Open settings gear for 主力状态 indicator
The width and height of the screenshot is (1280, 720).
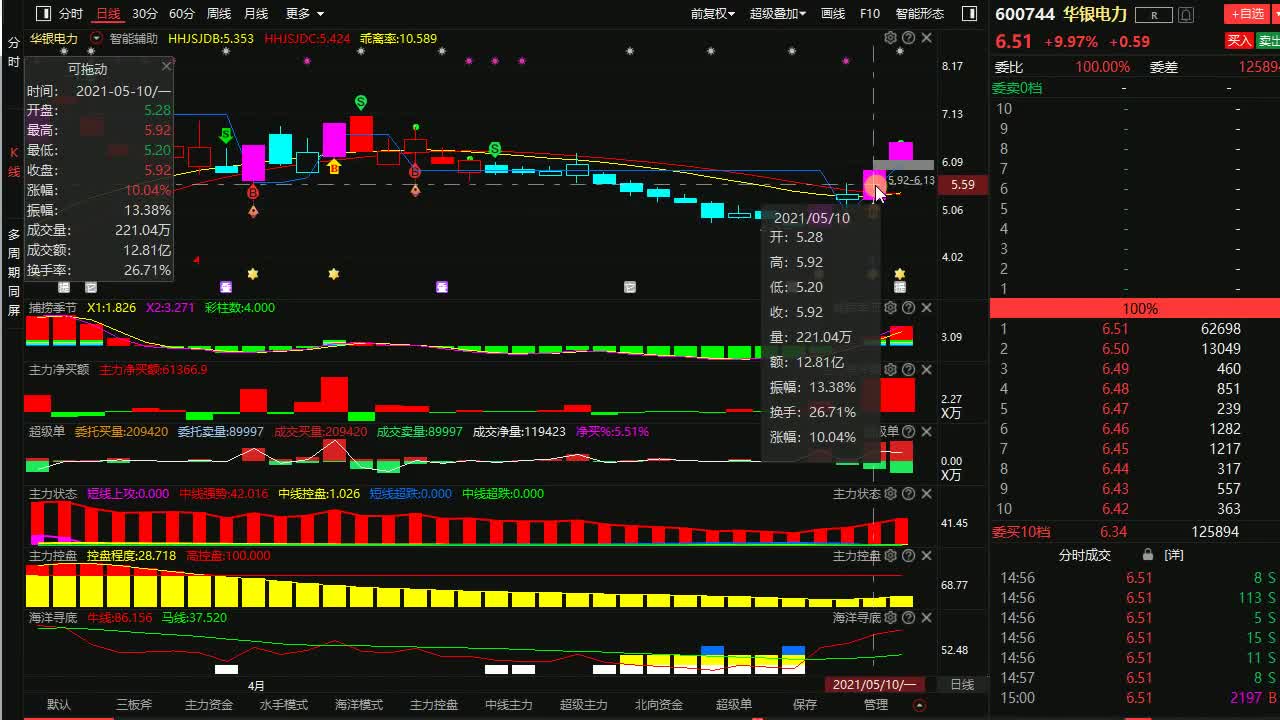[890, 494]
